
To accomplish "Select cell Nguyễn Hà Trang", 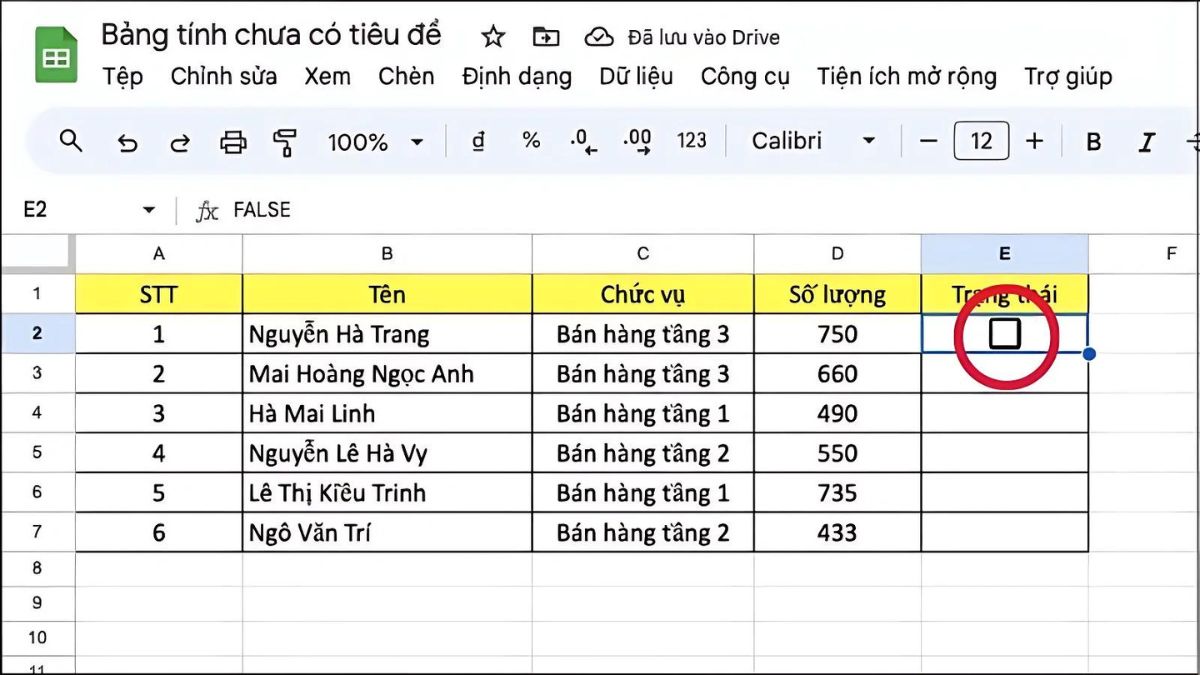I will coord(387,334).
